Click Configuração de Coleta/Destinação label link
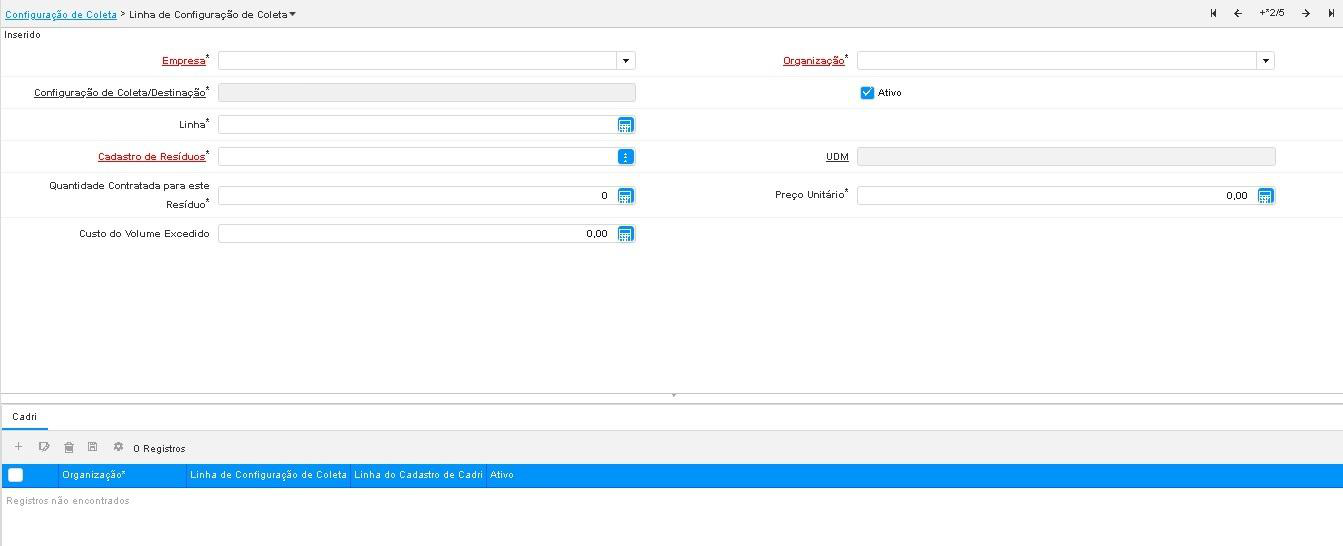1343x546 pixels. 119,93
